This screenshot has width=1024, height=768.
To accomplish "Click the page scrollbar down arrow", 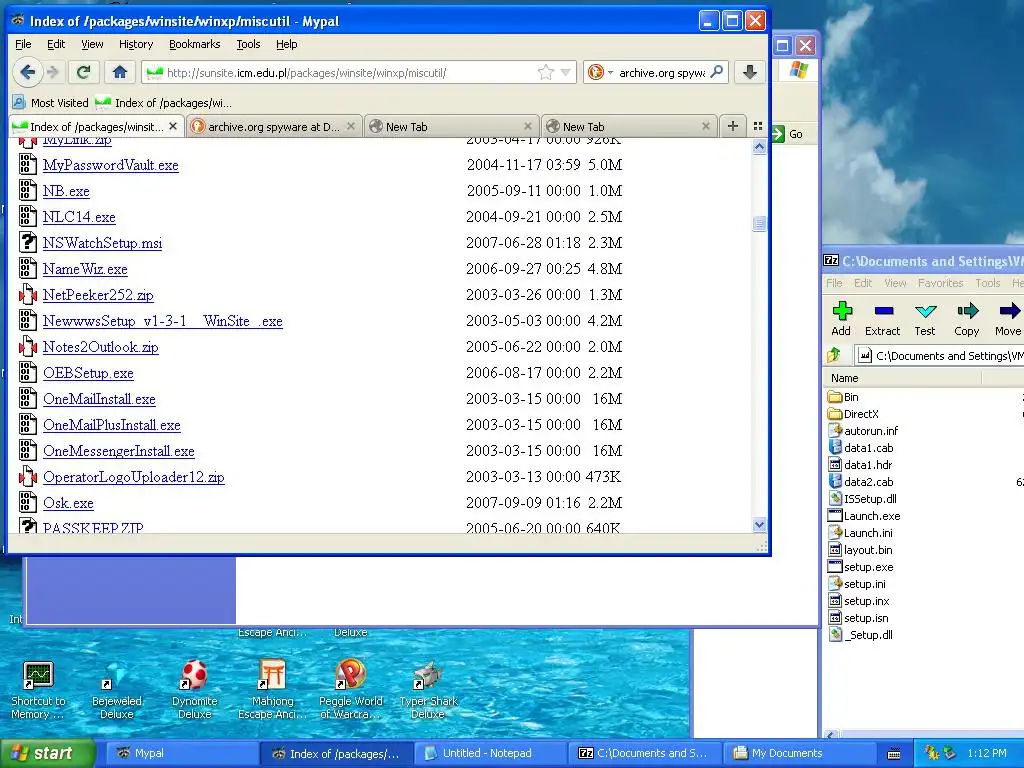I will [x=759, y=524].
